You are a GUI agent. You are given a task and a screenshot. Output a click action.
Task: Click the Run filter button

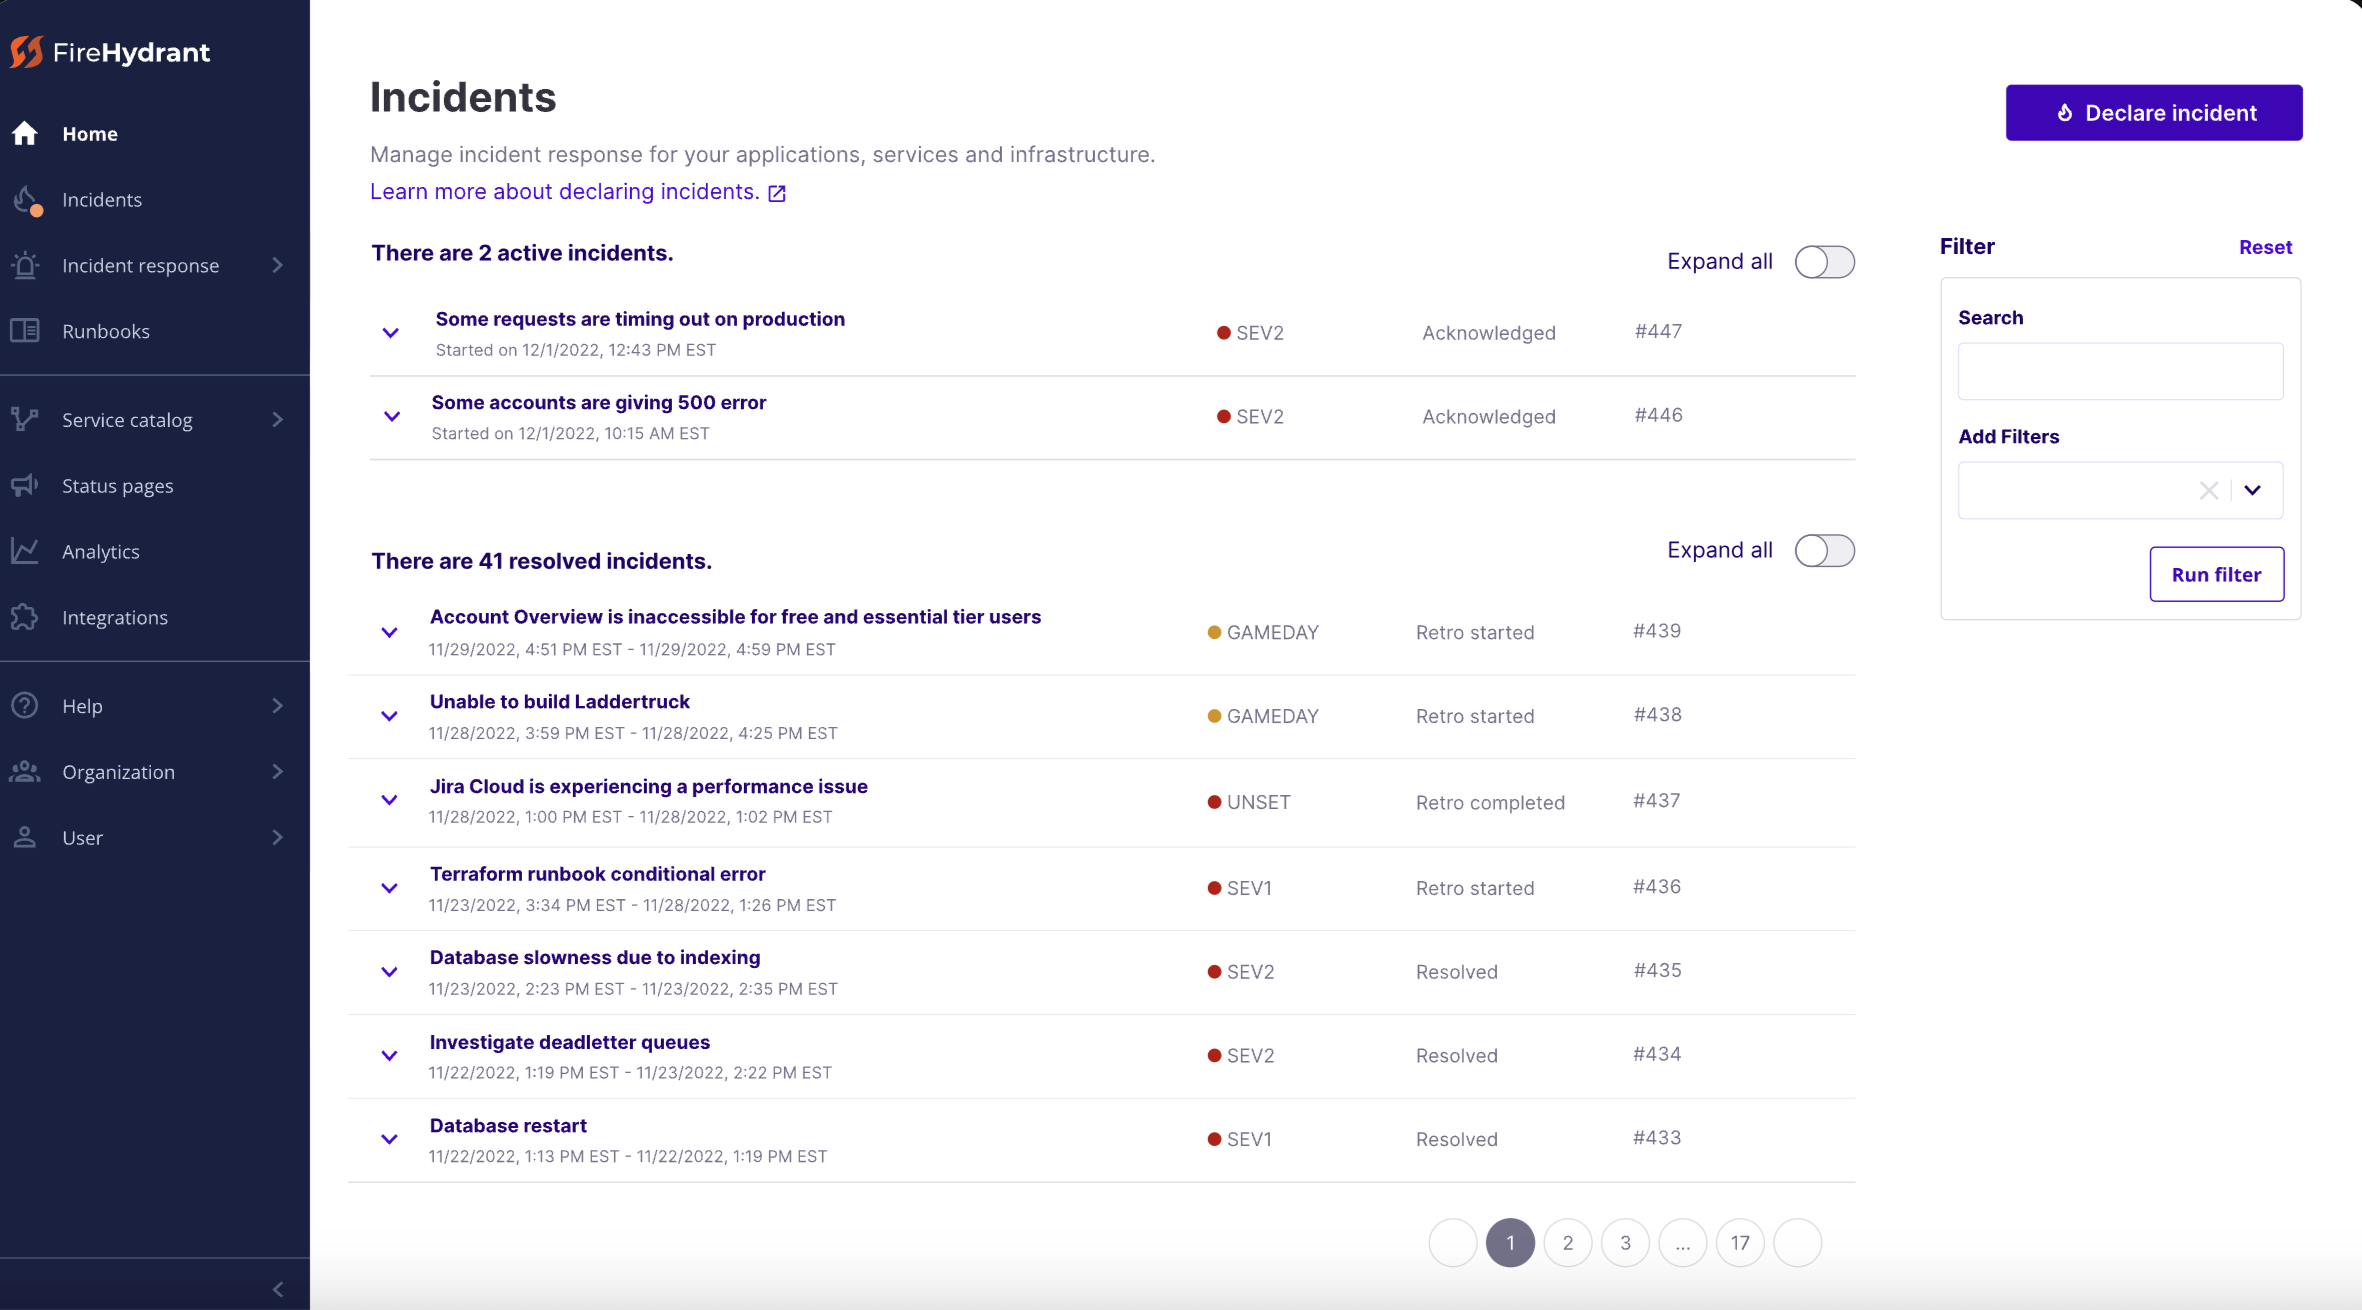(2216, 574)
